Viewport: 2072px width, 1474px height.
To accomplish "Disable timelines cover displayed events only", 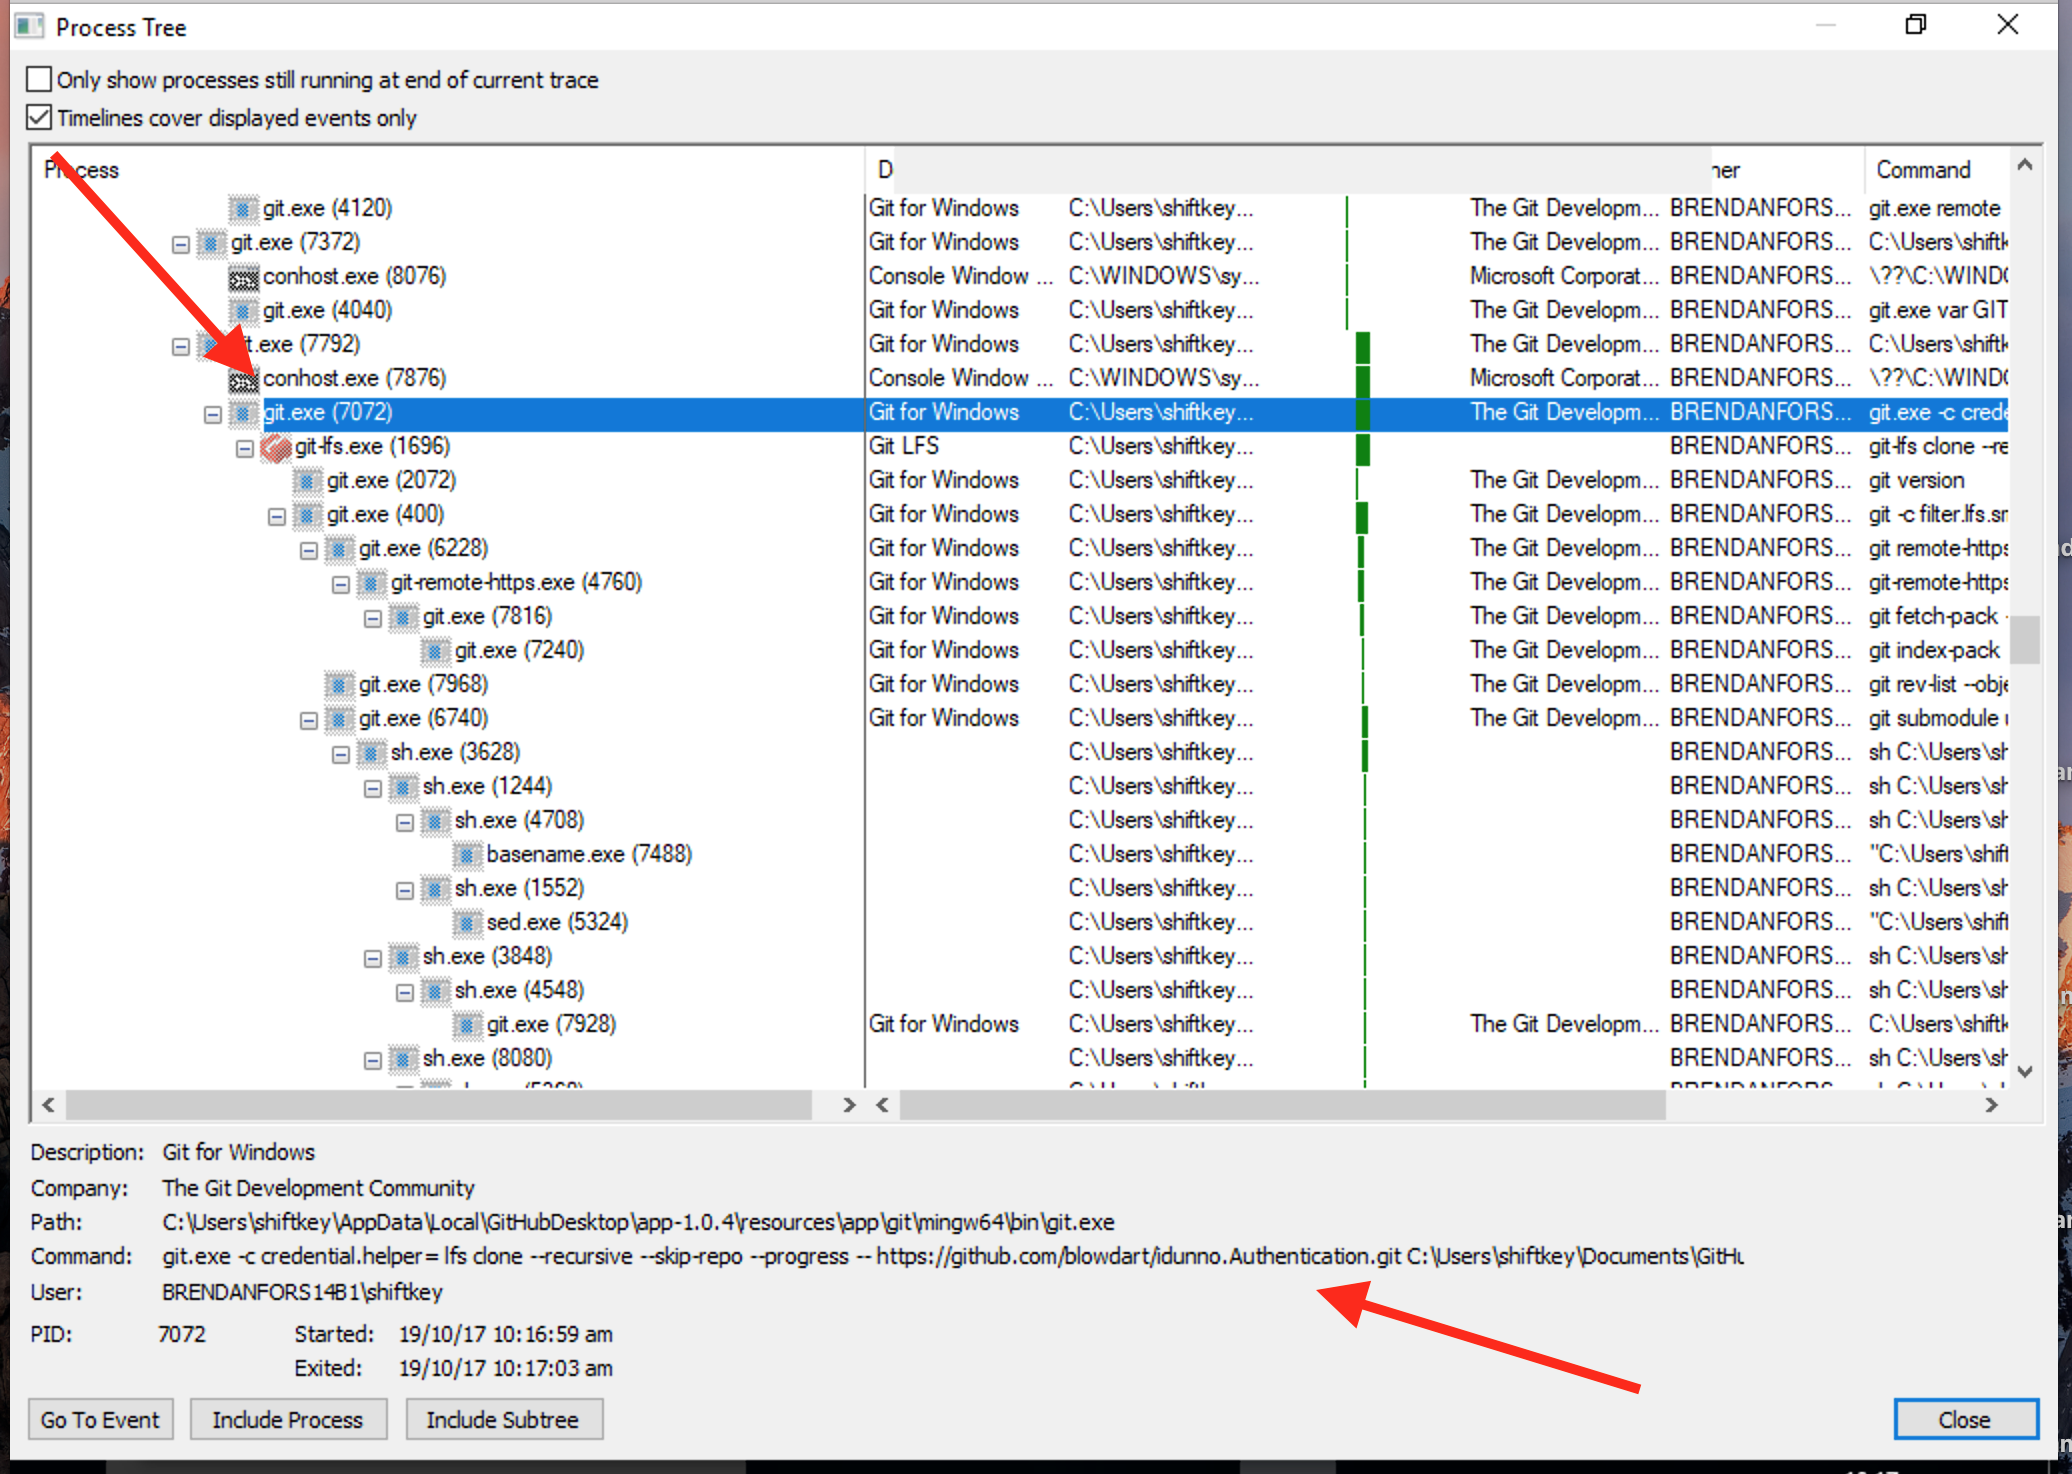I will click(x=39, y=117).
